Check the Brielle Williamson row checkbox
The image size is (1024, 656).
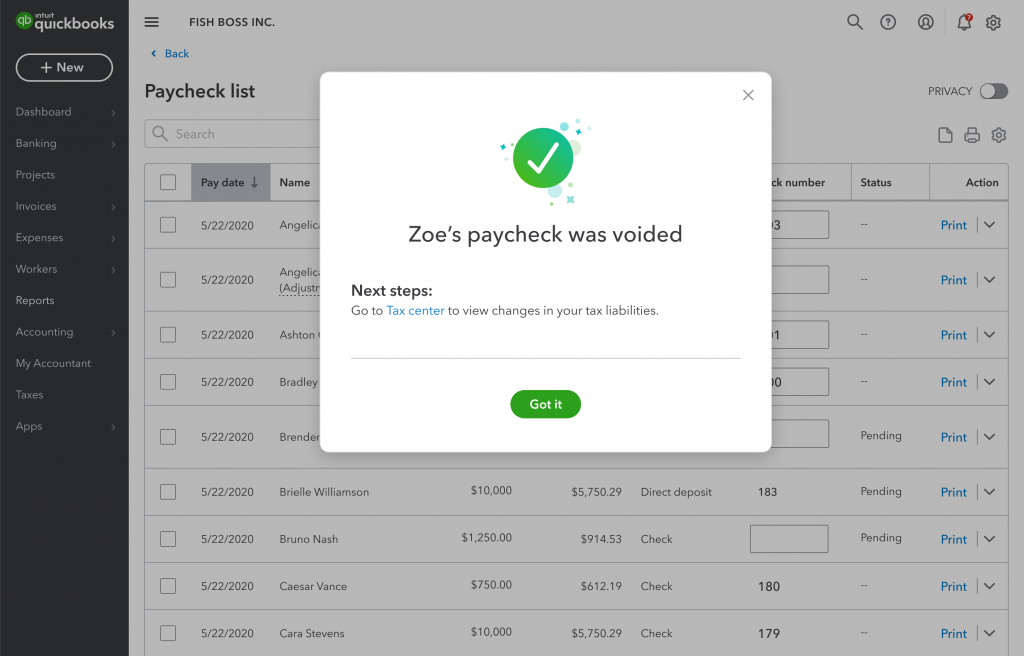pos(168,492)
